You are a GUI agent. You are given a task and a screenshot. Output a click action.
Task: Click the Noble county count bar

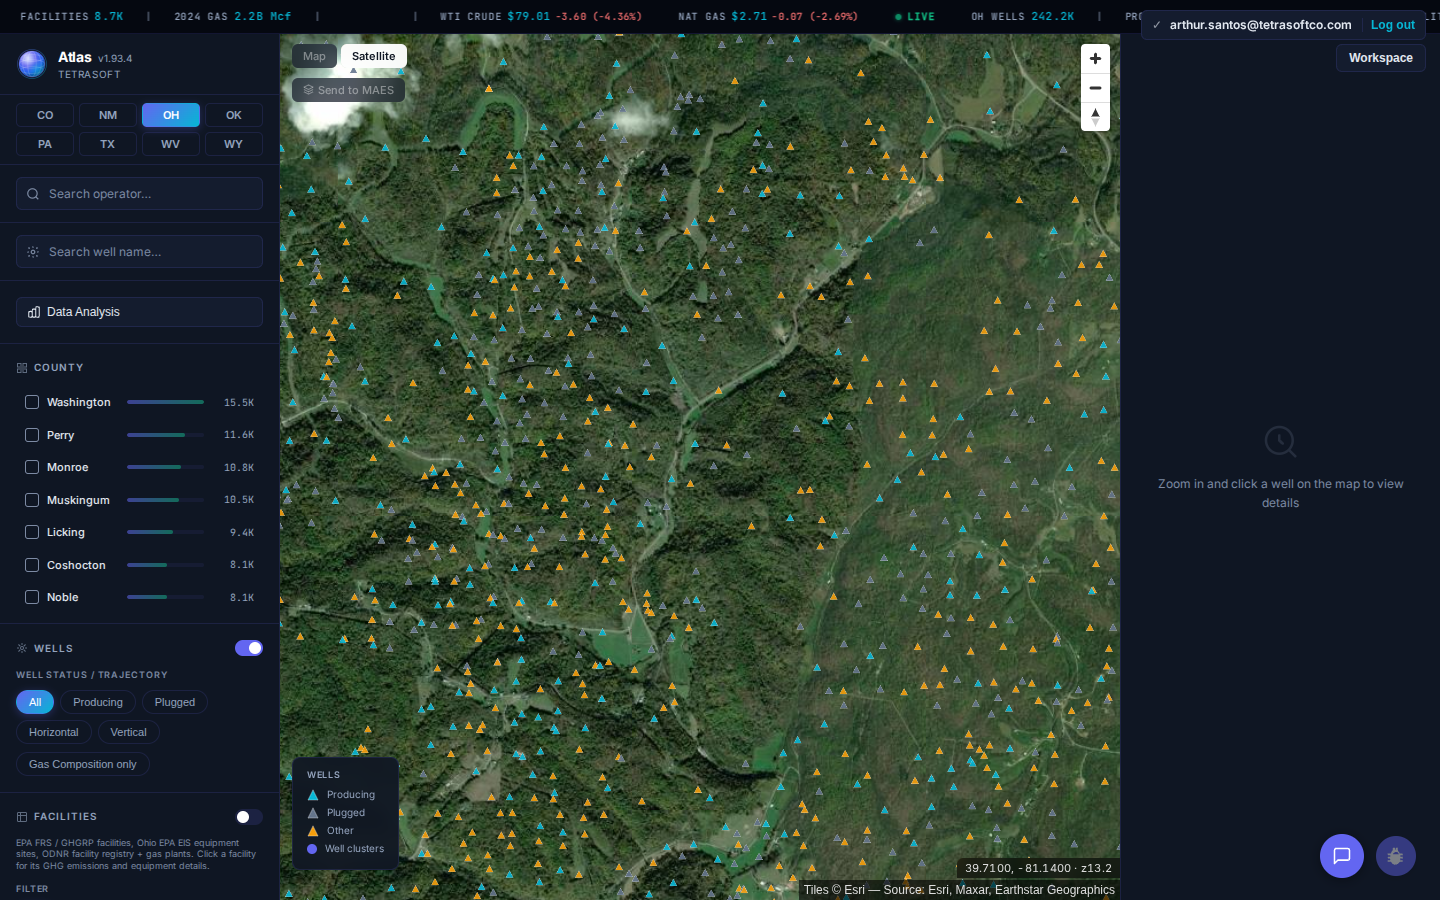(165, 597)
